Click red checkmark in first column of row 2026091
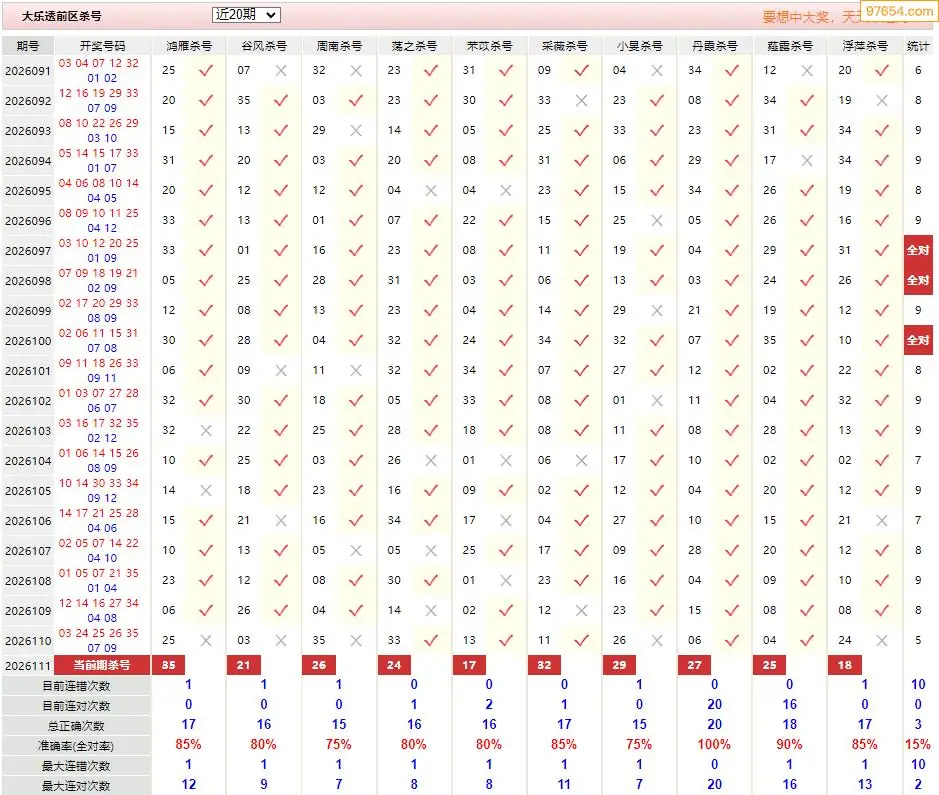This screenshot has height=795, width=939. click(206, 71)
